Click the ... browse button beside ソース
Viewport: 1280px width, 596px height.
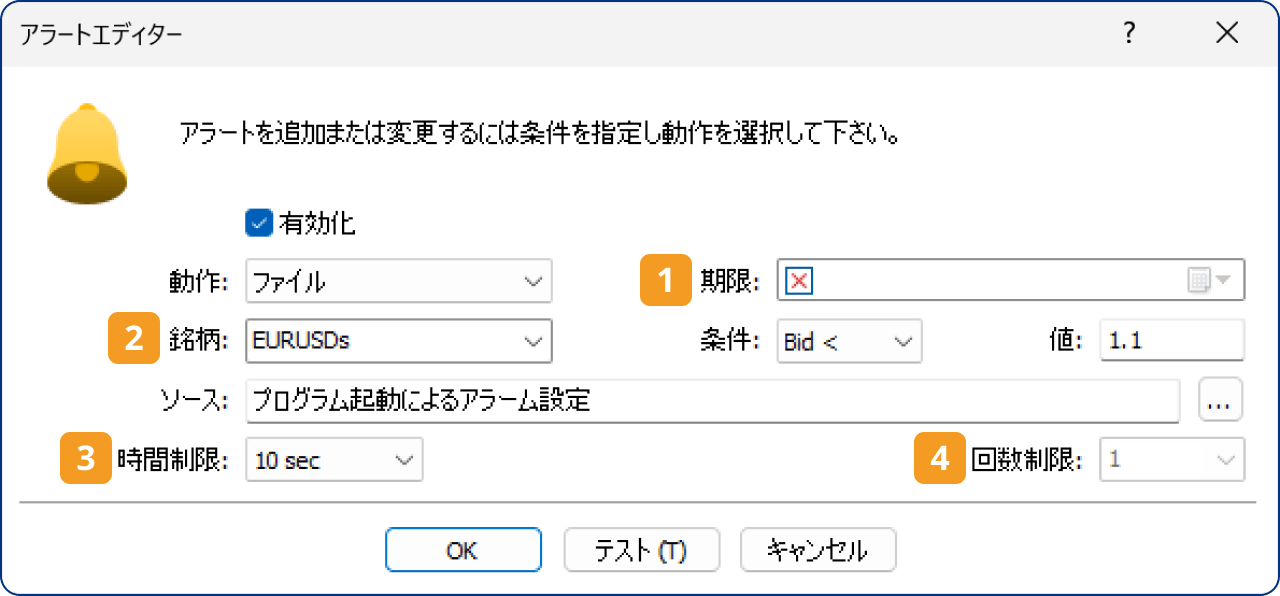(1221, 399)
